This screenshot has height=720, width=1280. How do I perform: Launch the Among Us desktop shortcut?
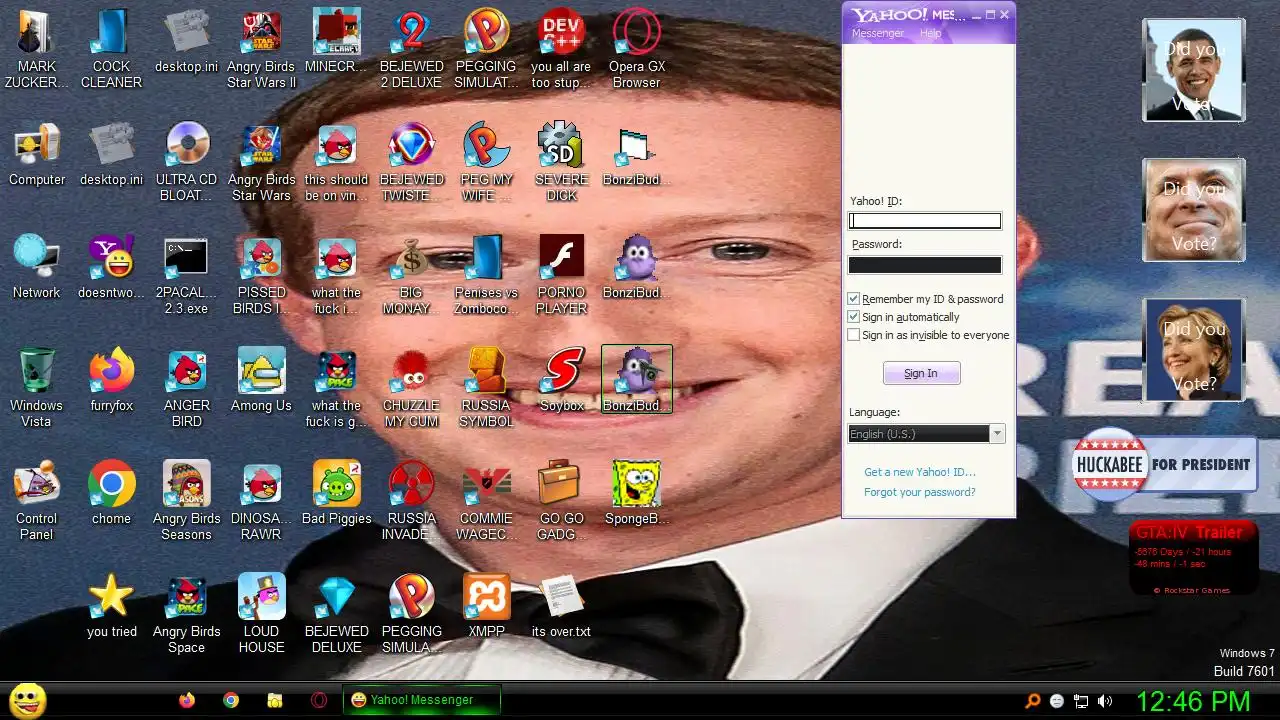(262, 380)
